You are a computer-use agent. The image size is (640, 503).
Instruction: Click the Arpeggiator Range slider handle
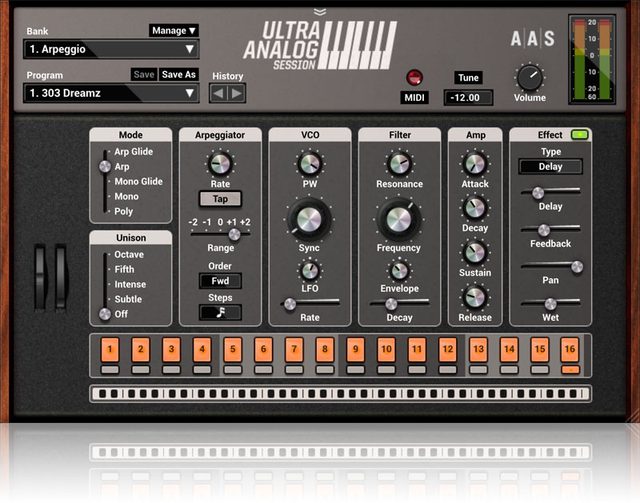[234, 234]
